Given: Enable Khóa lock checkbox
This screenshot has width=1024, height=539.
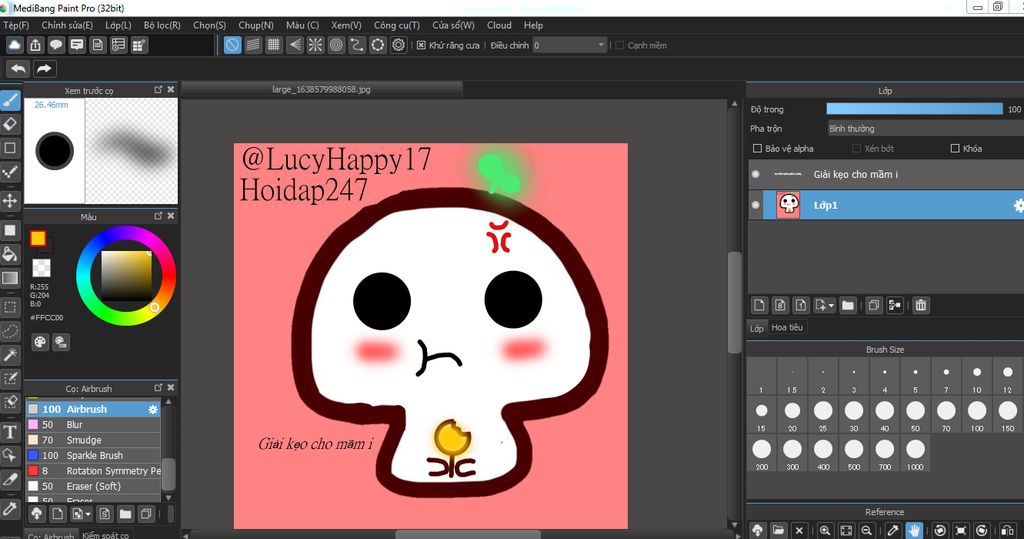Looking at the screenshot, I should tap(955, 148).
